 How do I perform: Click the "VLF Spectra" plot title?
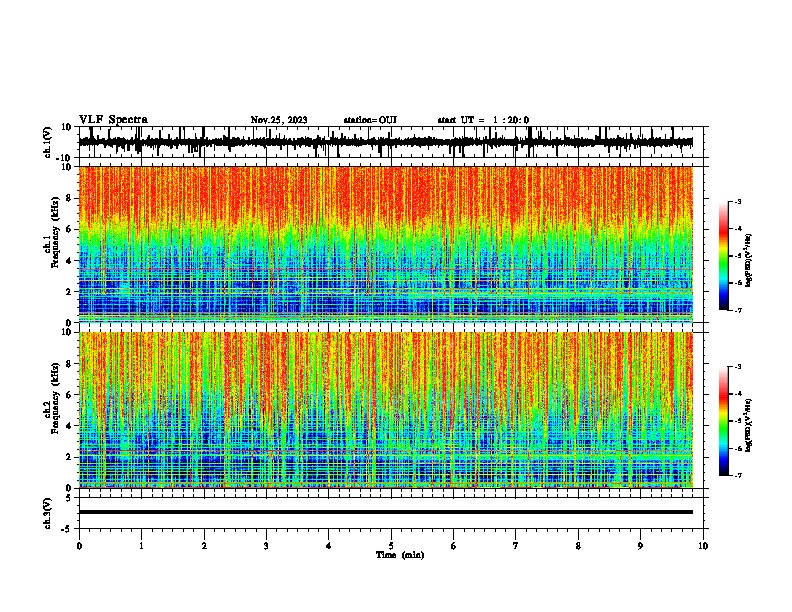click(x=113, y=120)
